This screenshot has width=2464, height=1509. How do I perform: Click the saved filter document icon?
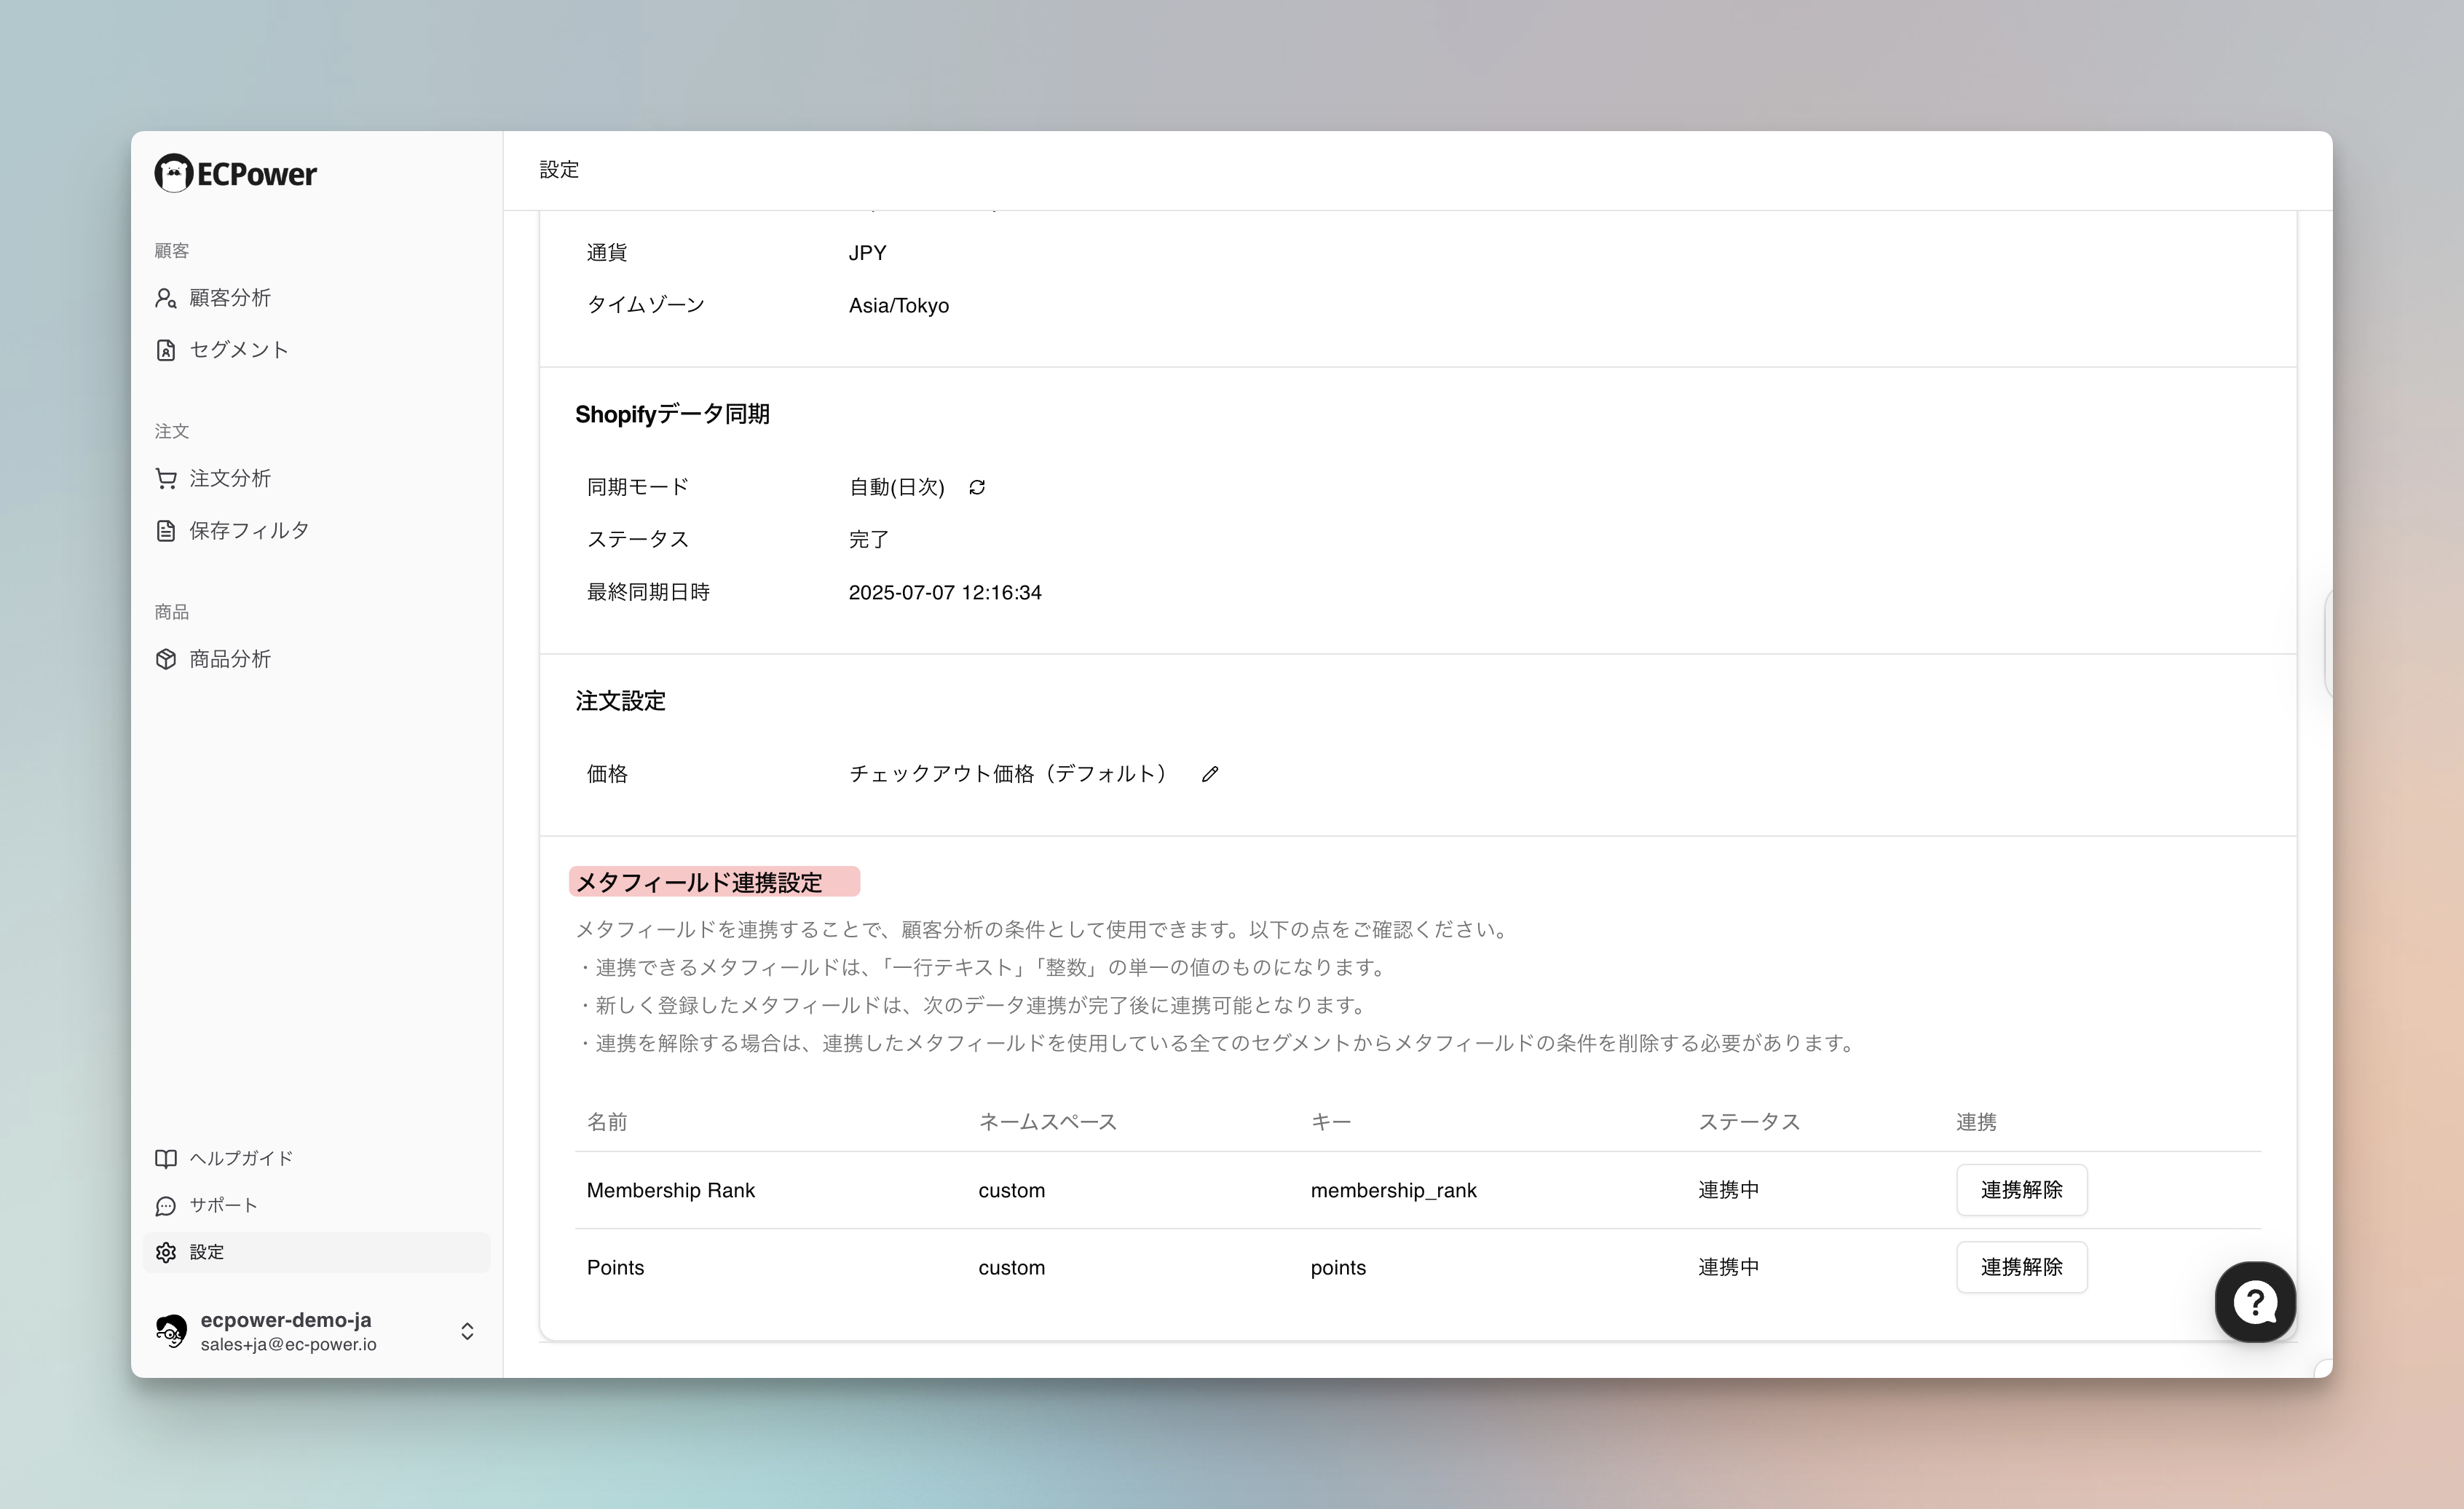point(166,531)
